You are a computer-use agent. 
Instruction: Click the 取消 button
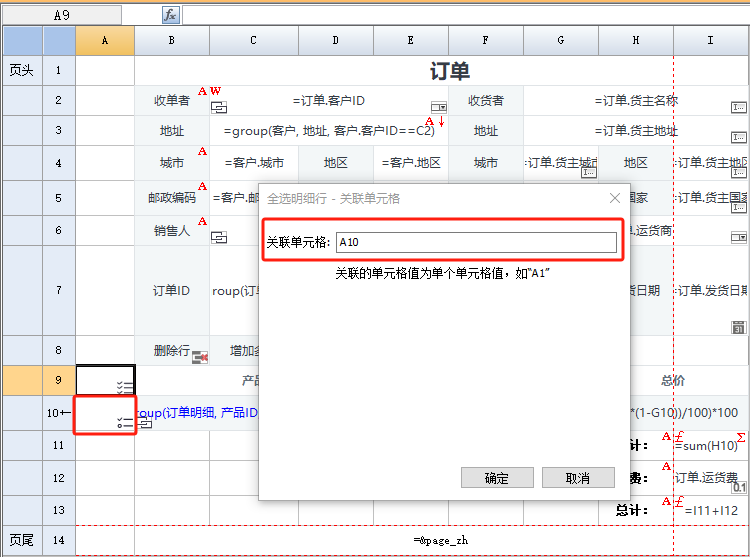pos(577,478)
